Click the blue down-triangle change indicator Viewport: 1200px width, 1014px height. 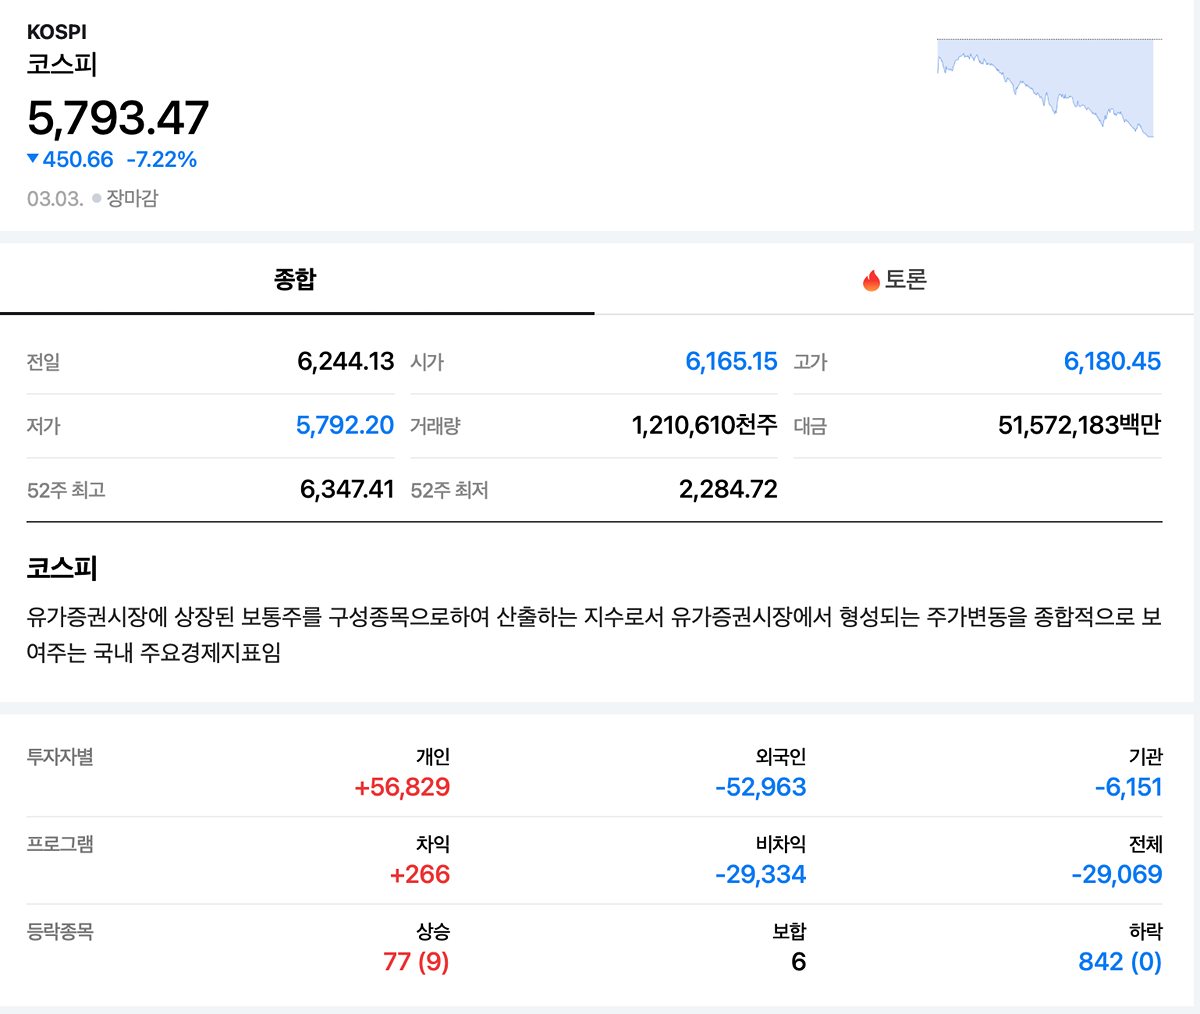tap(33, 159)
